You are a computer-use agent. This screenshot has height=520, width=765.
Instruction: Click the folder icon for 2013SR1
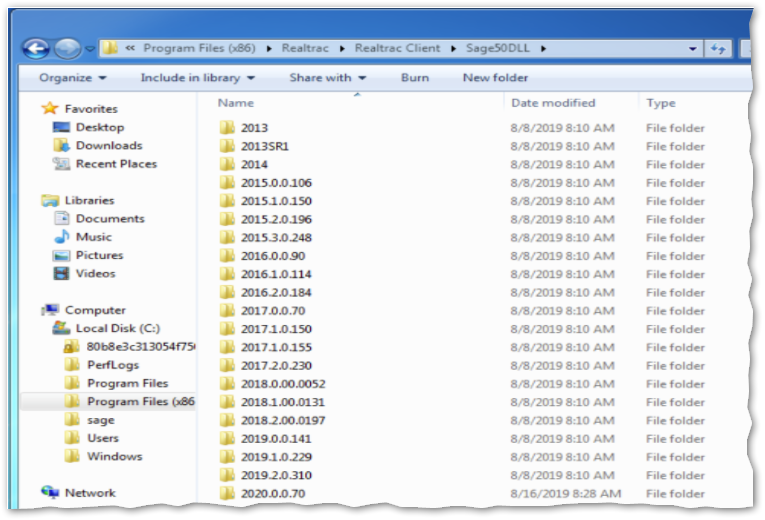click(227, 146)
